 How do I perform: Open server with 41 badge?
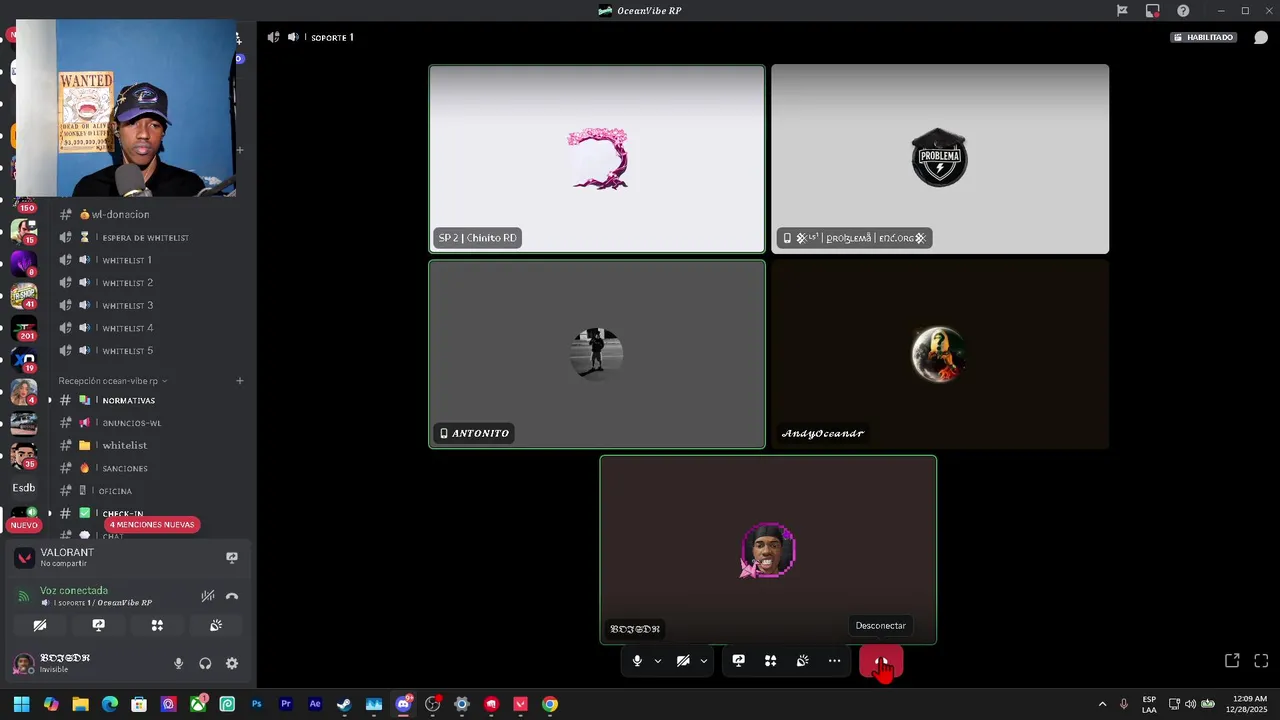[x=24, y=296]
